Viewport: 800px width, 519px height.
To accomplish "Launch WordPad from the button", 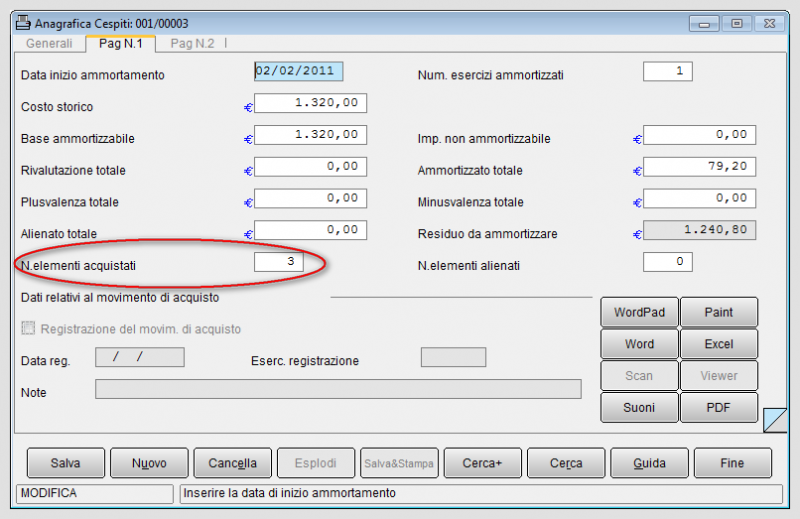I will pos(639,312).
